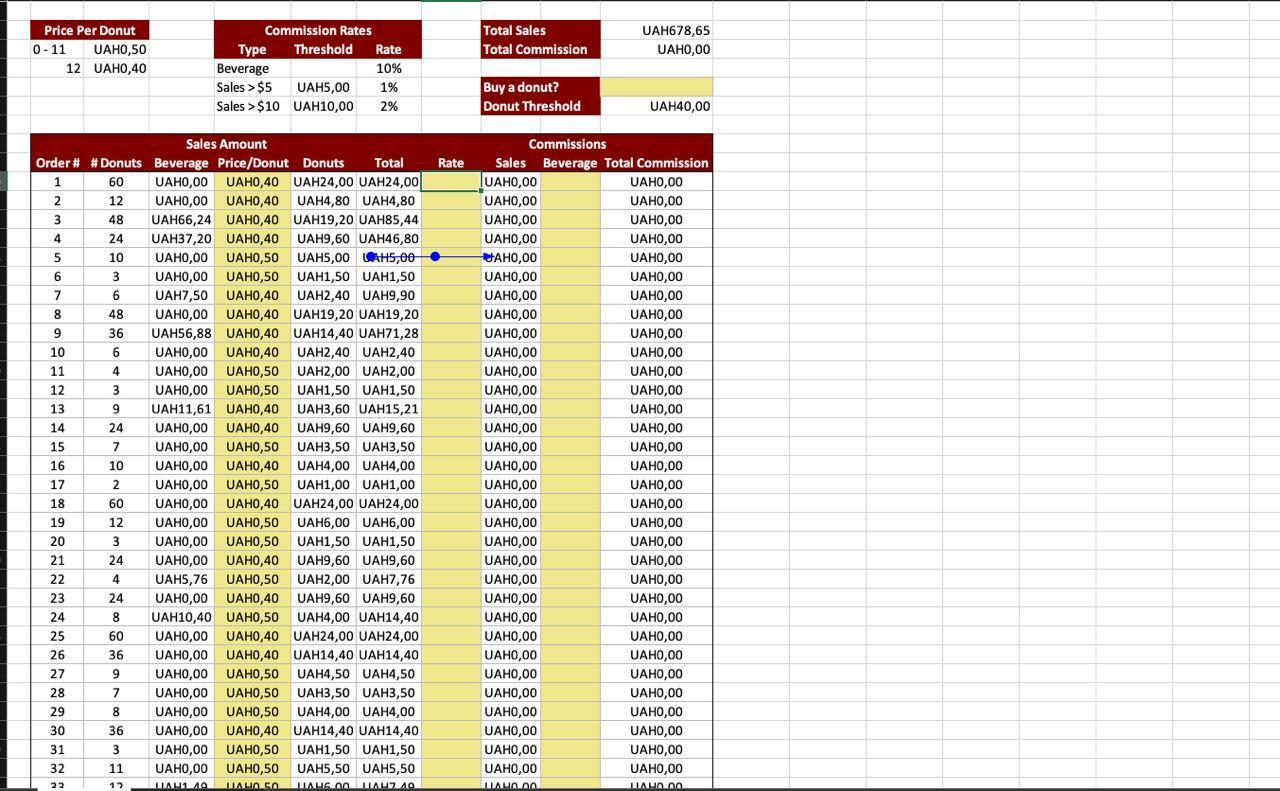Select the Beverage commission rate 10% cell
1280x791 pixels.
[x=388, y=69]
